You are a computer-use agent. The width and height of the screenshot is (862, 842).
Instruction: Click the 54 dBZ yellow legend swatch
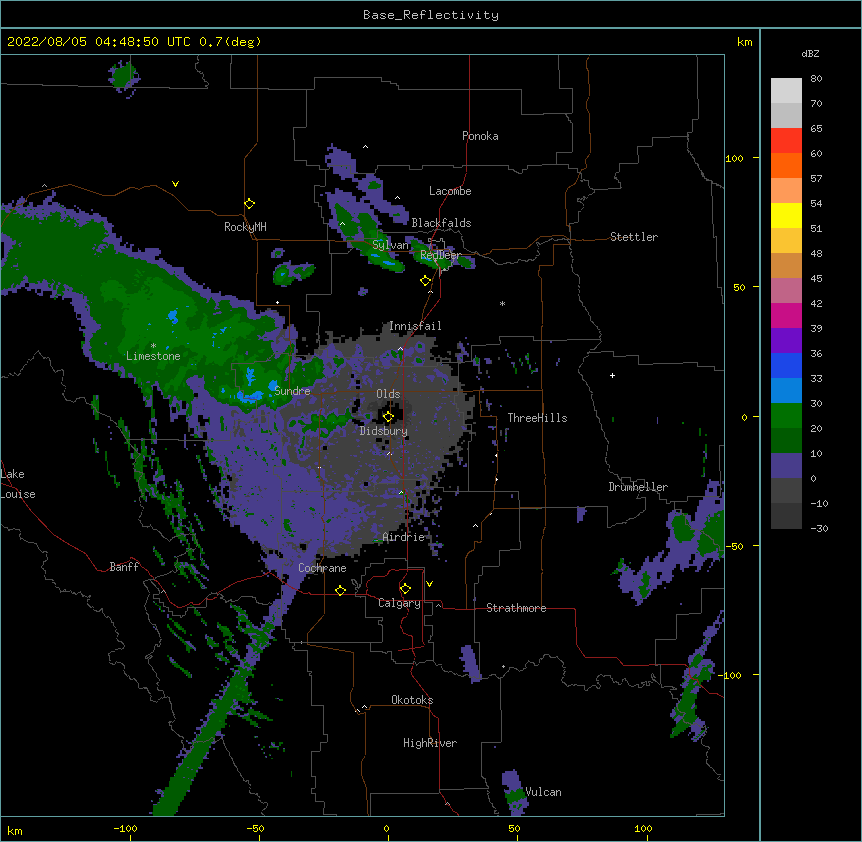coord(786,215)
